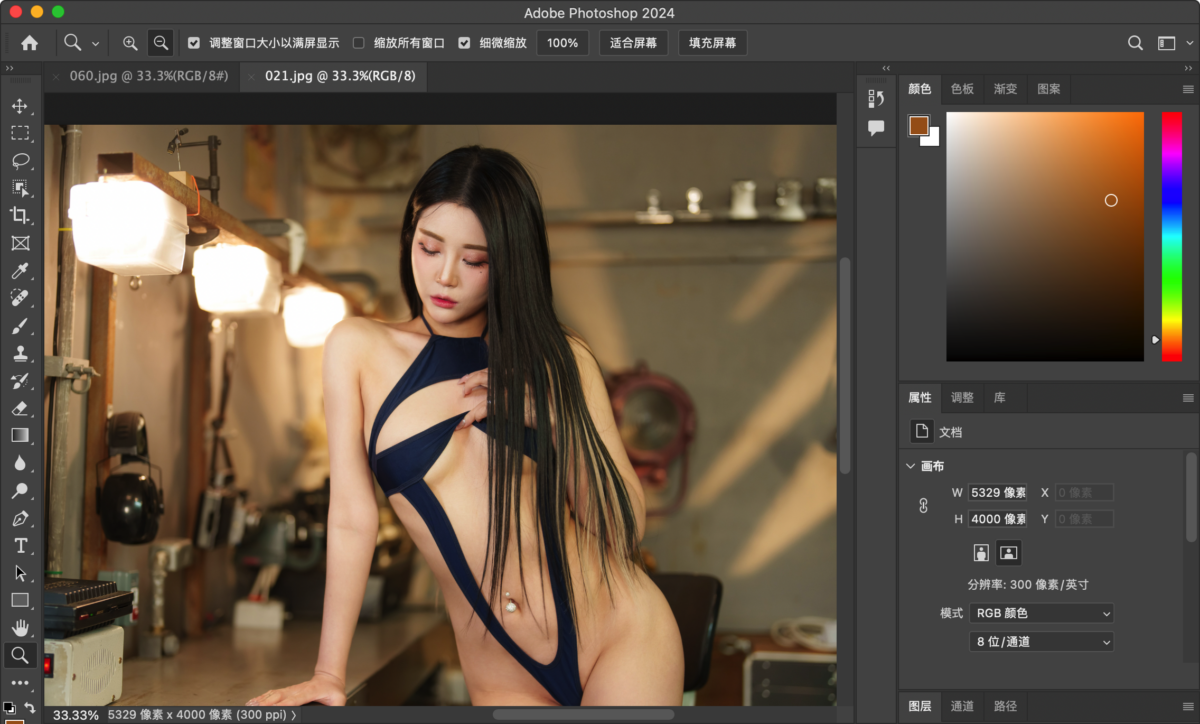Image resolution: width=1200 pixels, height=724 pixels.
Task: Open the History panel icon
Action: [x=876, y=98]
